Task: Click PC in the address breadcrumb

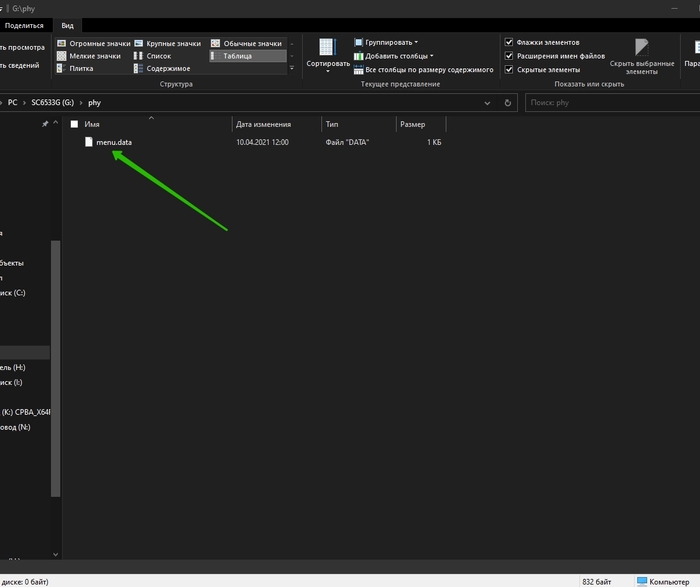Action: pyautogui.click(x=12, y=103)
